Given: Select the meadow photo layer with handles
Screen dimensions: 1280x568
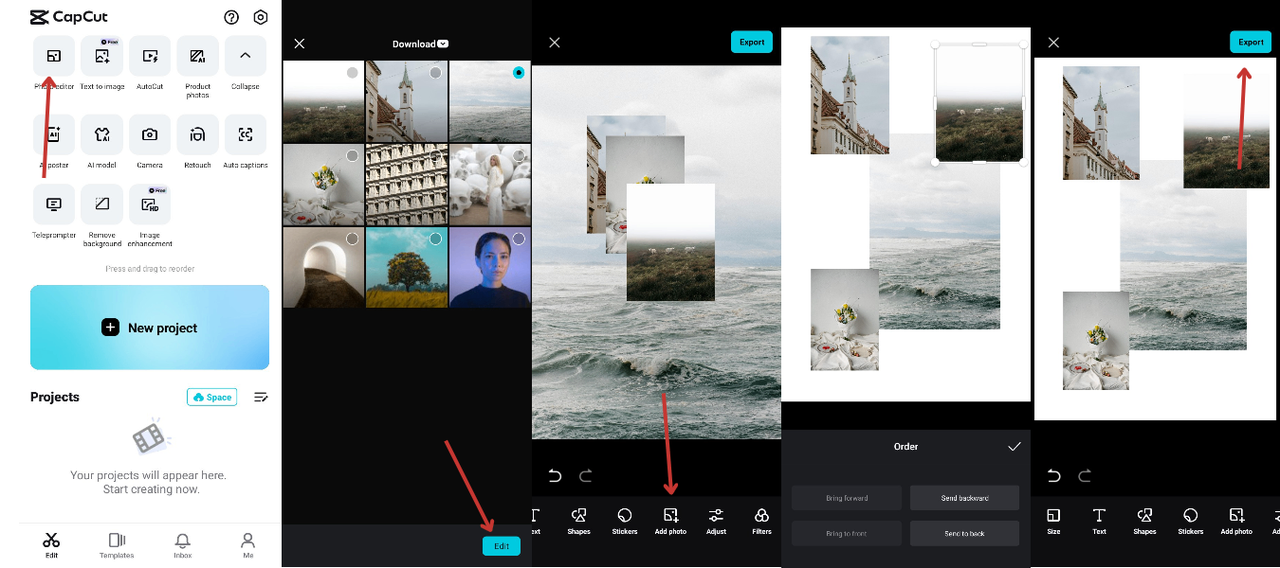Looking at the screenshot, I should pyautogui.click(x=979, y=102).
